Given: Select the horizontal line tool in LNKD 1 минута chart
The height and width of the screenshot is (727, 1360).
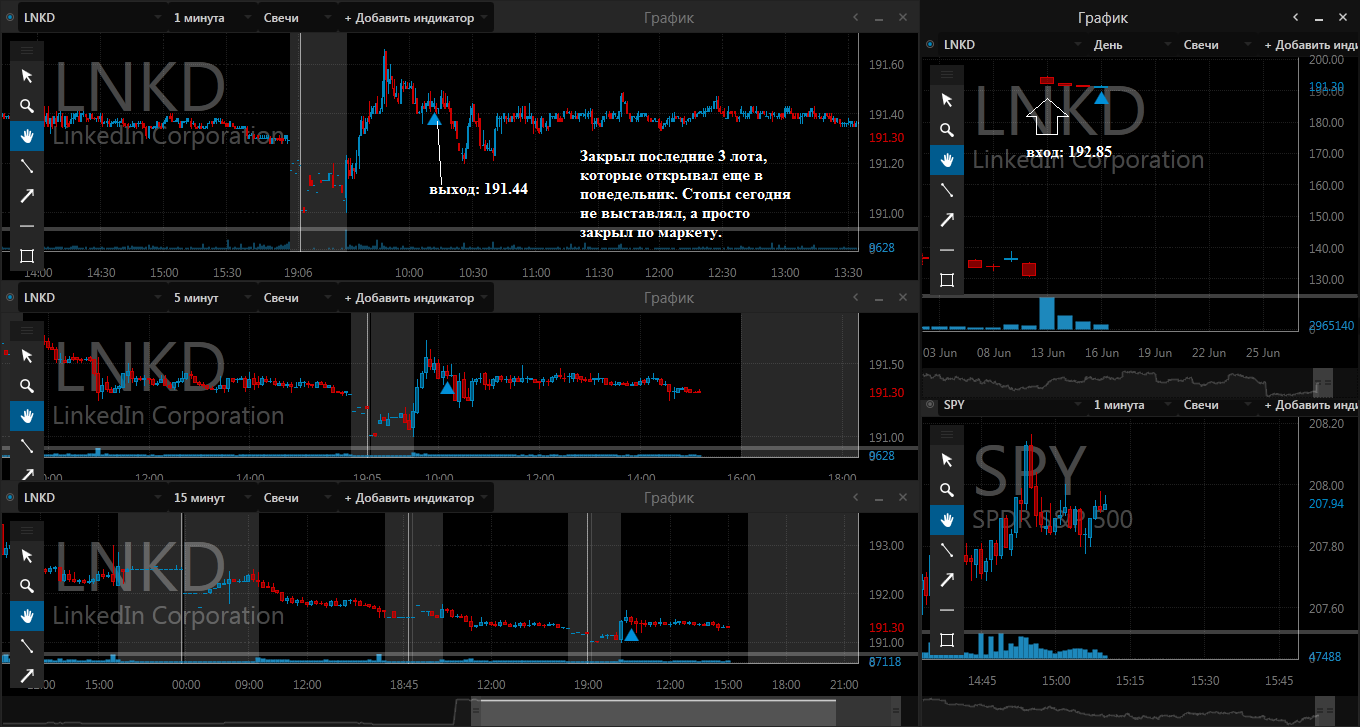Looking at the screenshot, I should point(27,225).
